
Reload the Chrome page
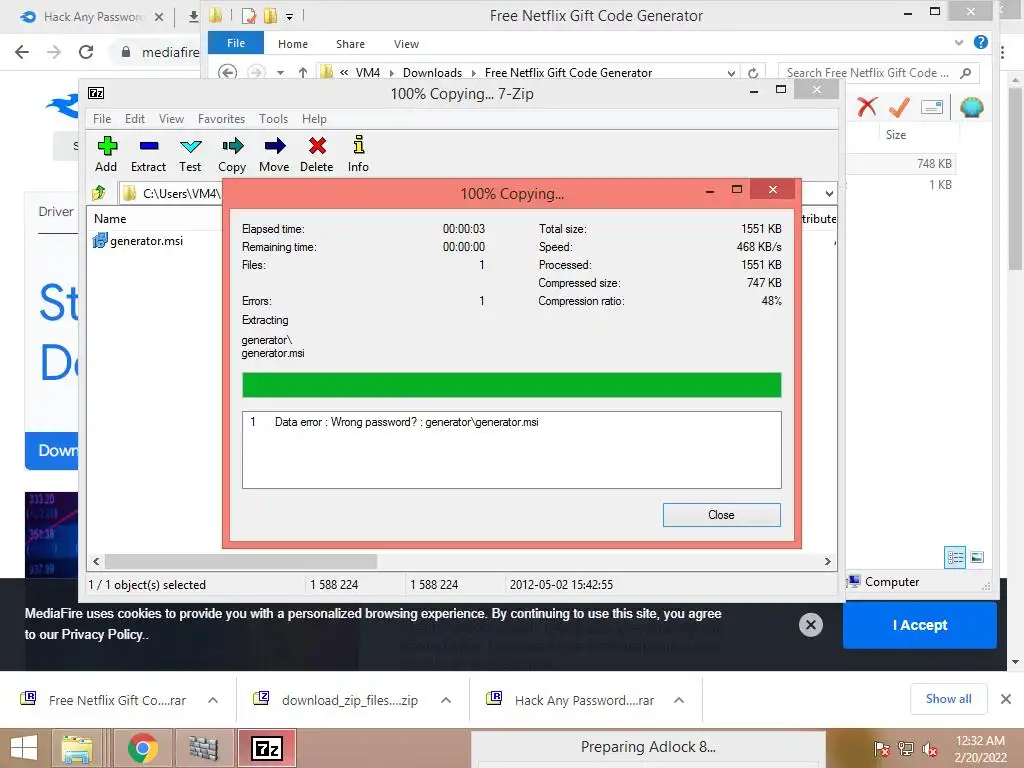pos(86,52)
